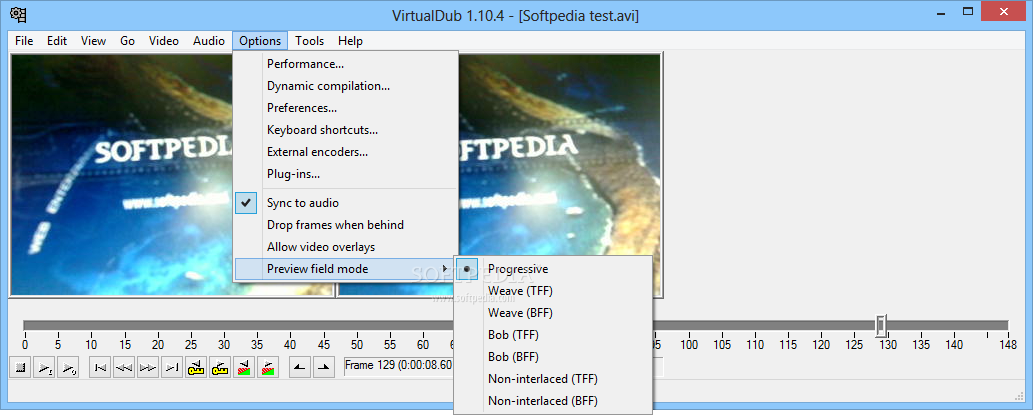Go to previous keyframe (left key icon)

click(x=196, y=368)
